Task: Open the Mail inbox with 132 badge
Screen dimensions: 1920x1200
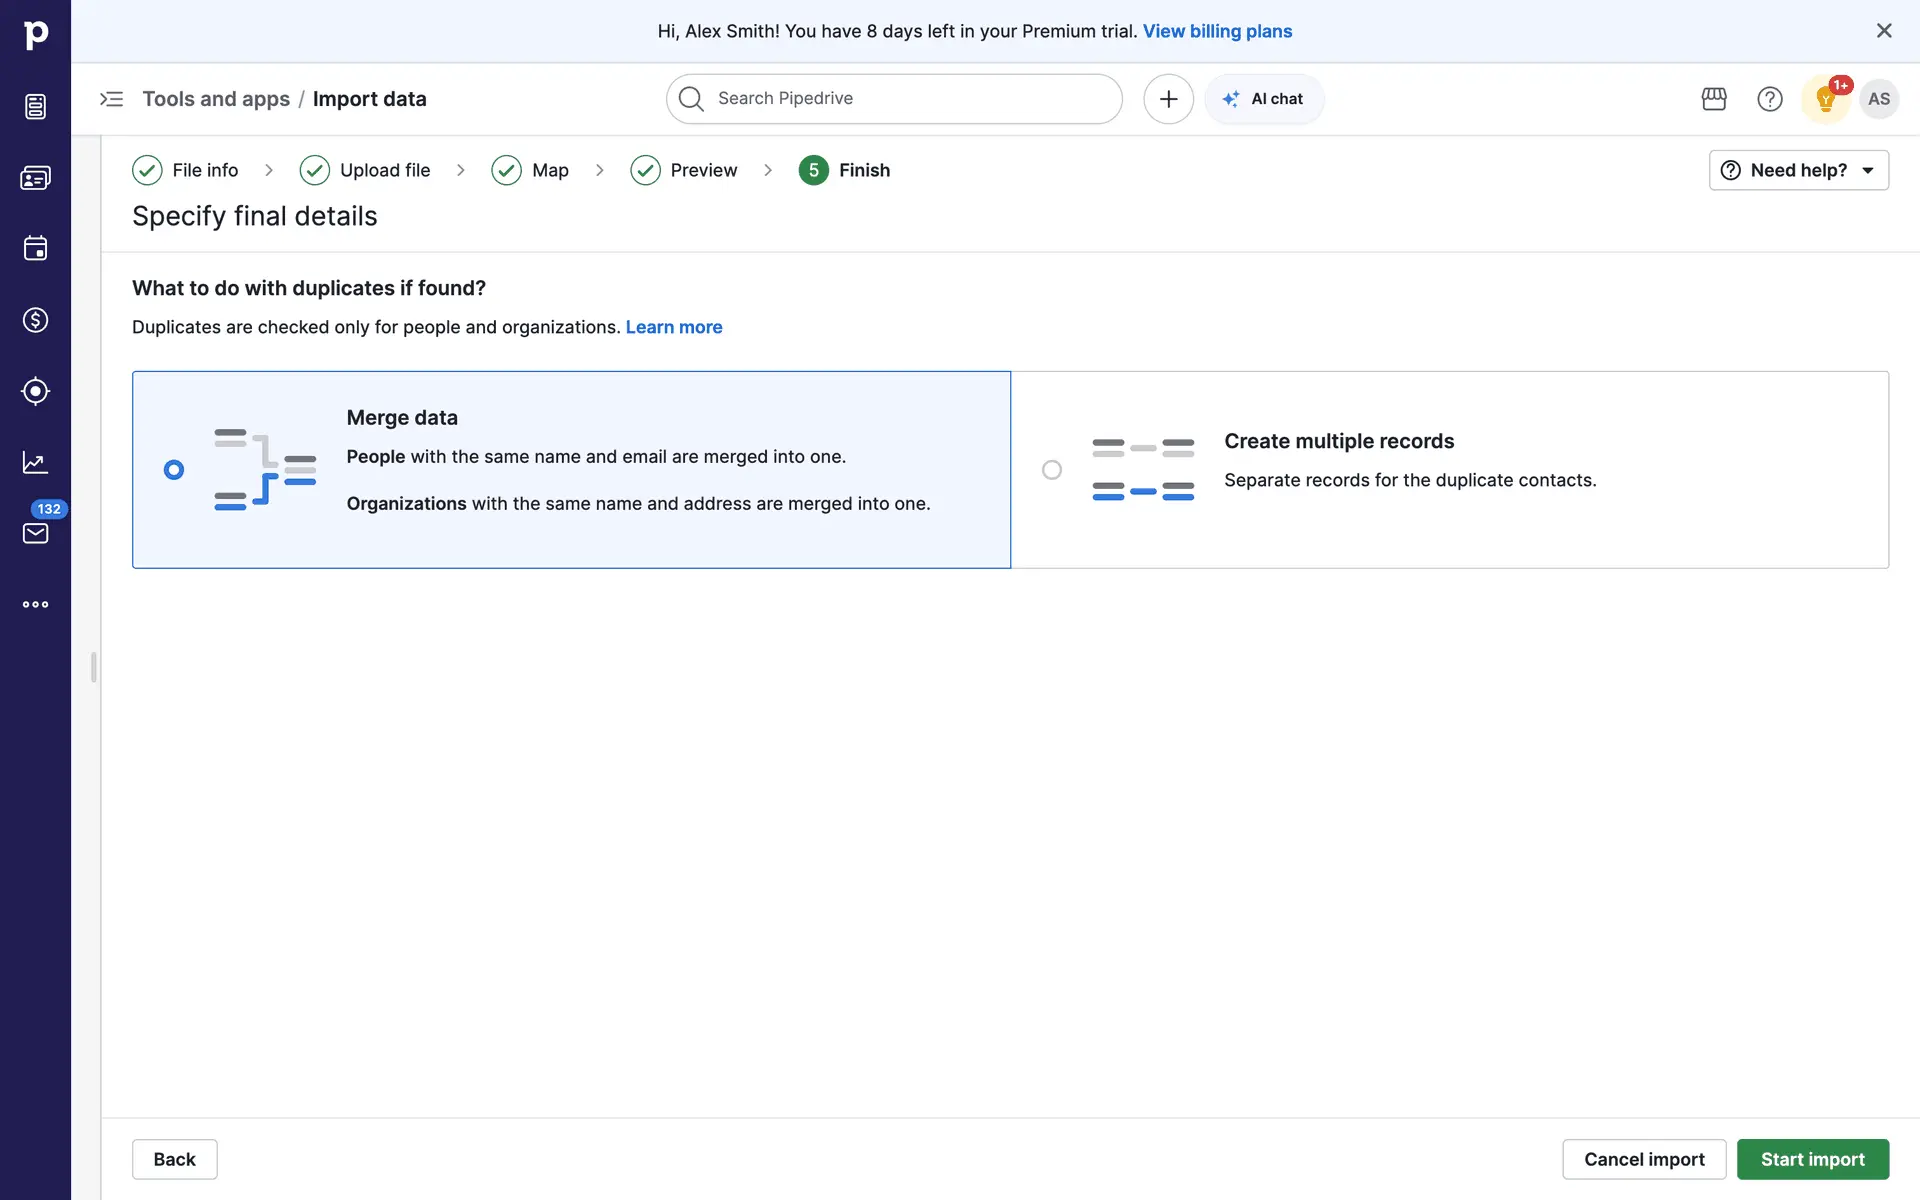Action: 35,532
